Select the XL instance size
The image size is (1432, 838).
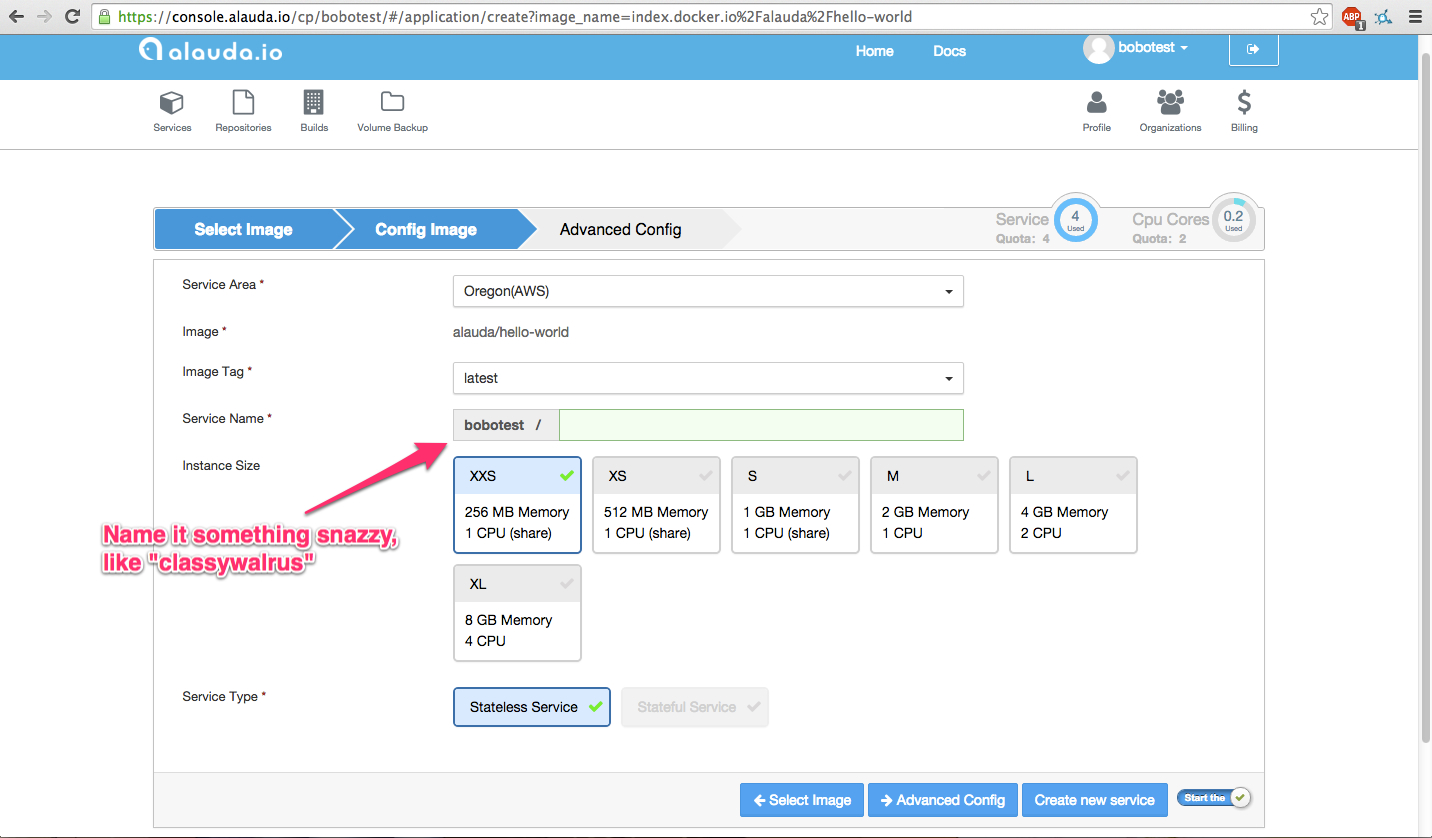517,613
